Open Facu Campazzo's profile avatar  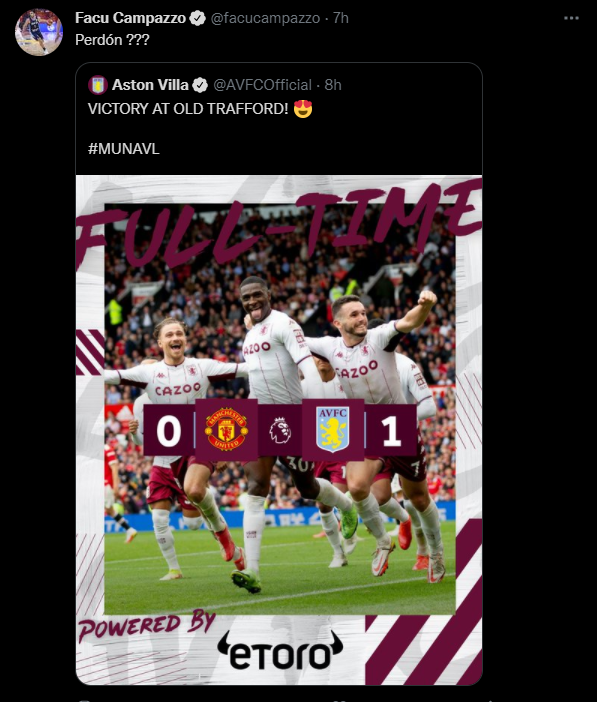tap(39, 32)
